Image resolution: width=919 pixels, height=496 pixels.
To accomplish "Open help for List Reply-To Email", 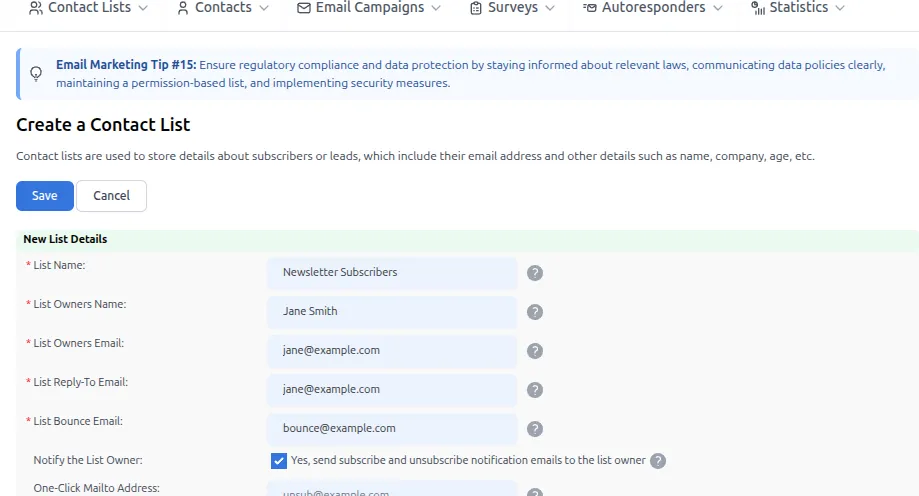I will coord(535,390).
